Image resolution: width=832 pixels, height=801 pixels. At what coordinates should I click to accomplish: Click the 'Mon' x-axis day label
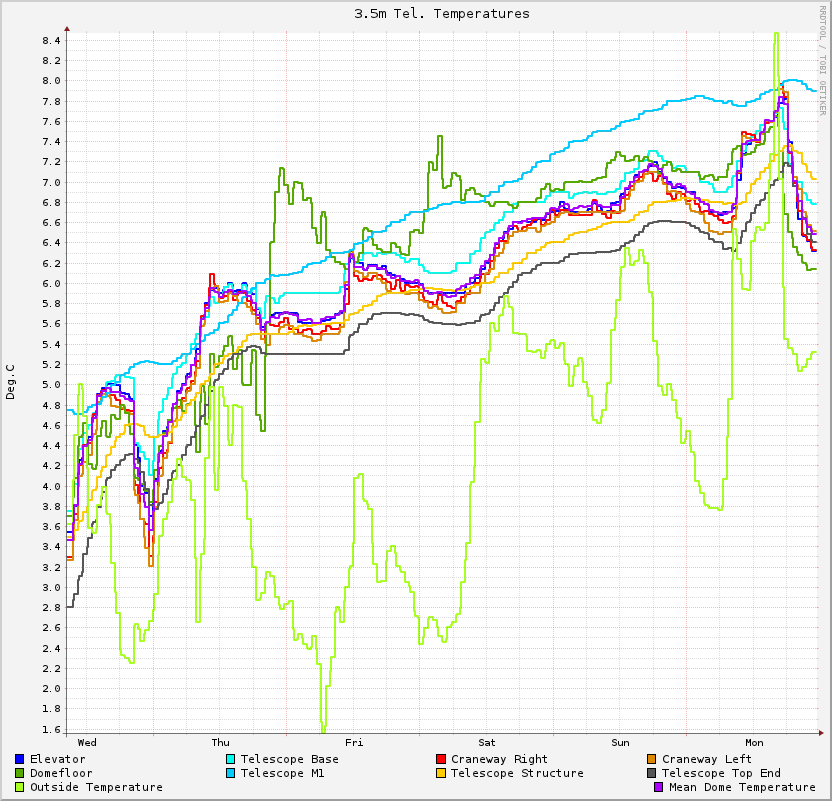point(754,742)
